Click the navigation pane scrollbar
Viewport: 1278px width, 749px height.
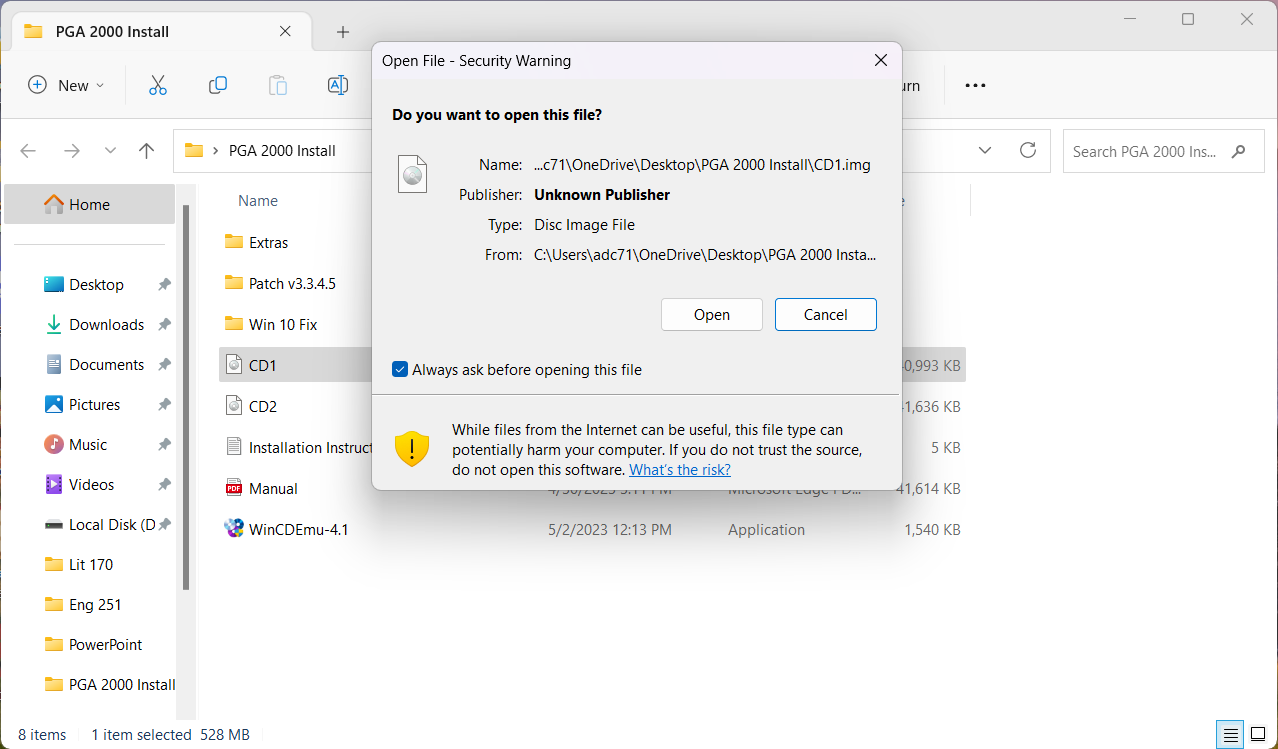pos(186,395)
